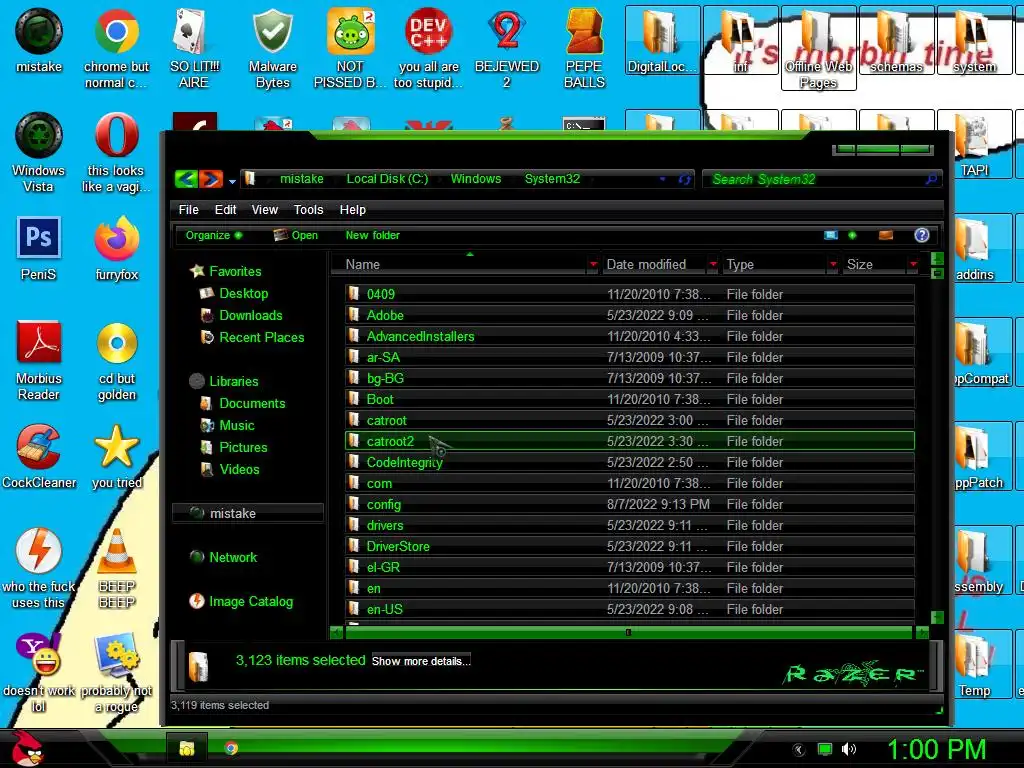Click the Chrome icon in the taskbar
The height and width of the screenshot is (768, 1024).
[231, 748]
